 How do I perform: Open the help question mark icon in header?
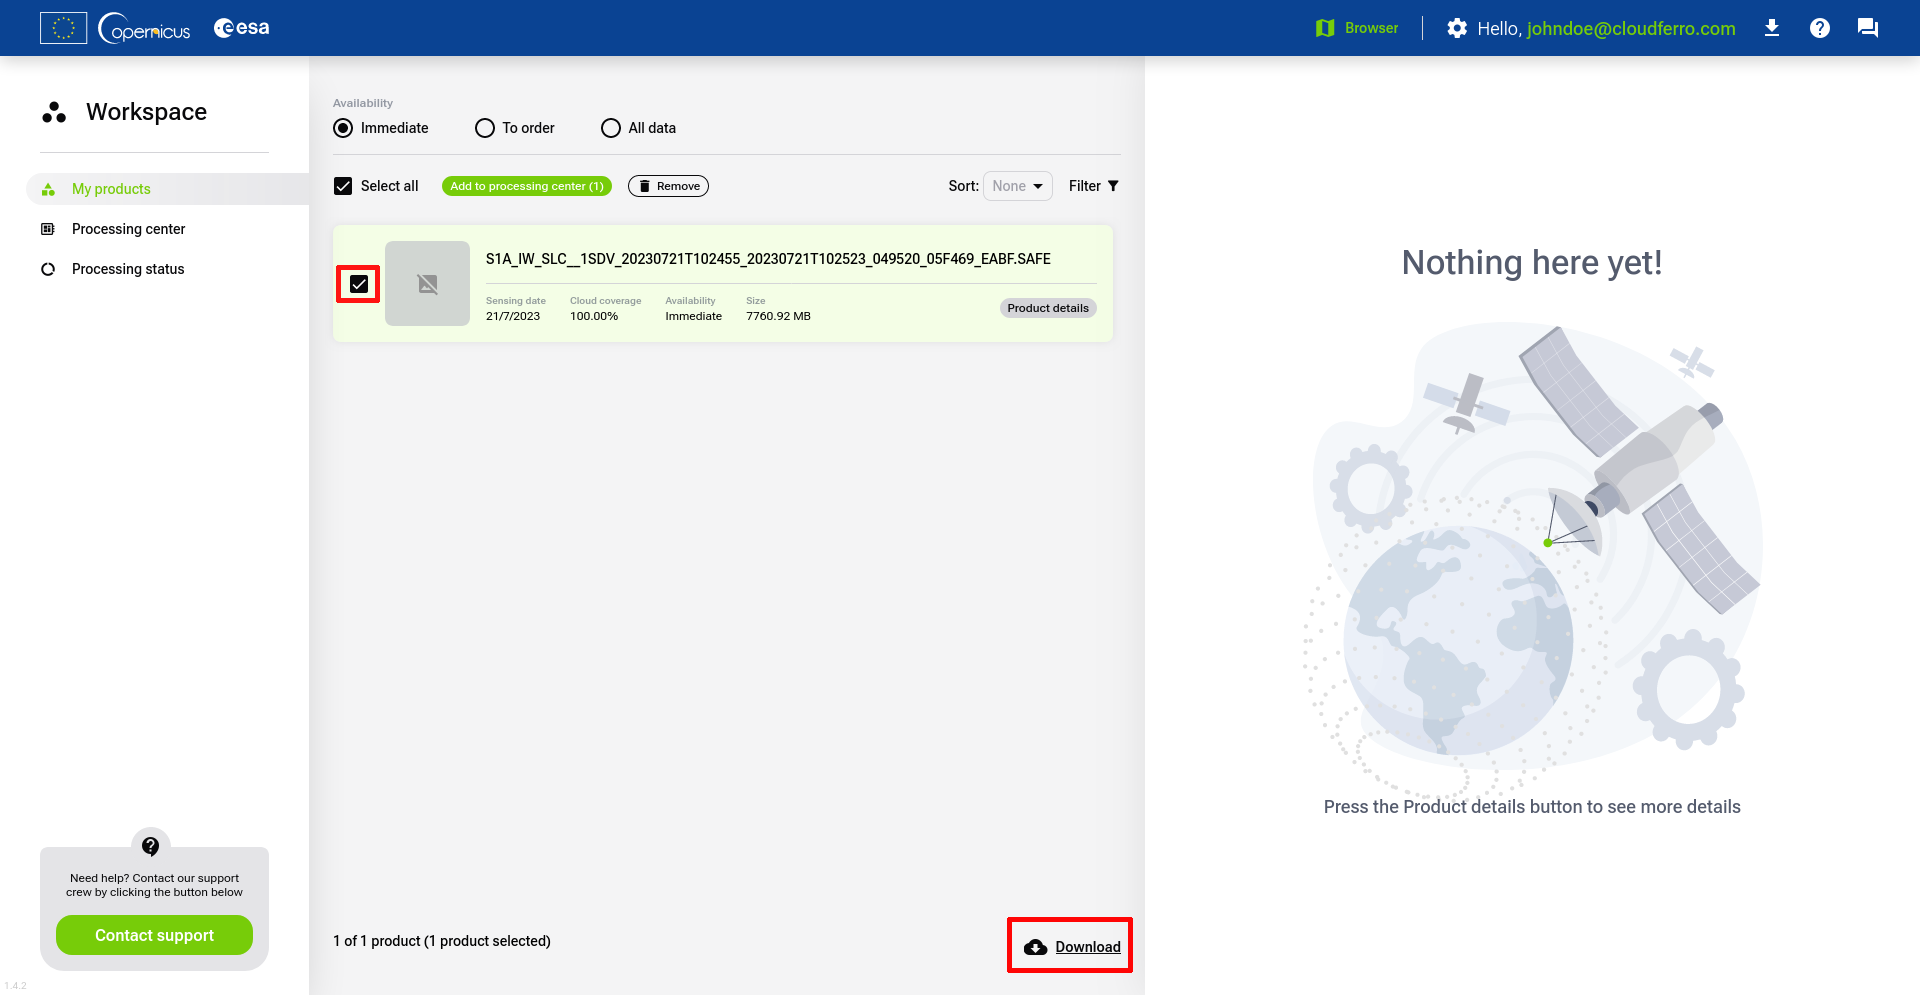point(1819,28)
